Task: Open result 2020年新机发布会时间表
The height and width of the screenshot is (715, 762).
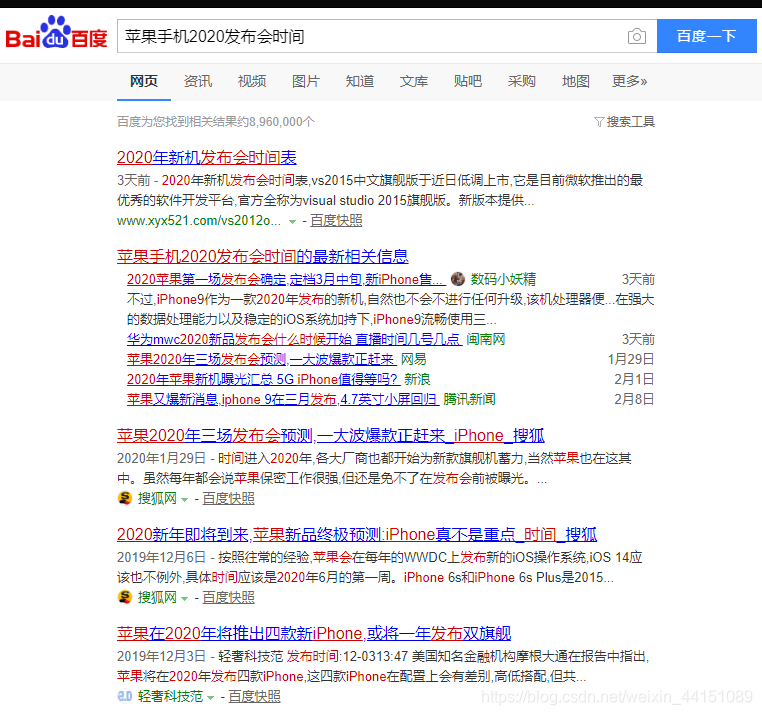Action: pyautogui.click(x=207, y=157)
